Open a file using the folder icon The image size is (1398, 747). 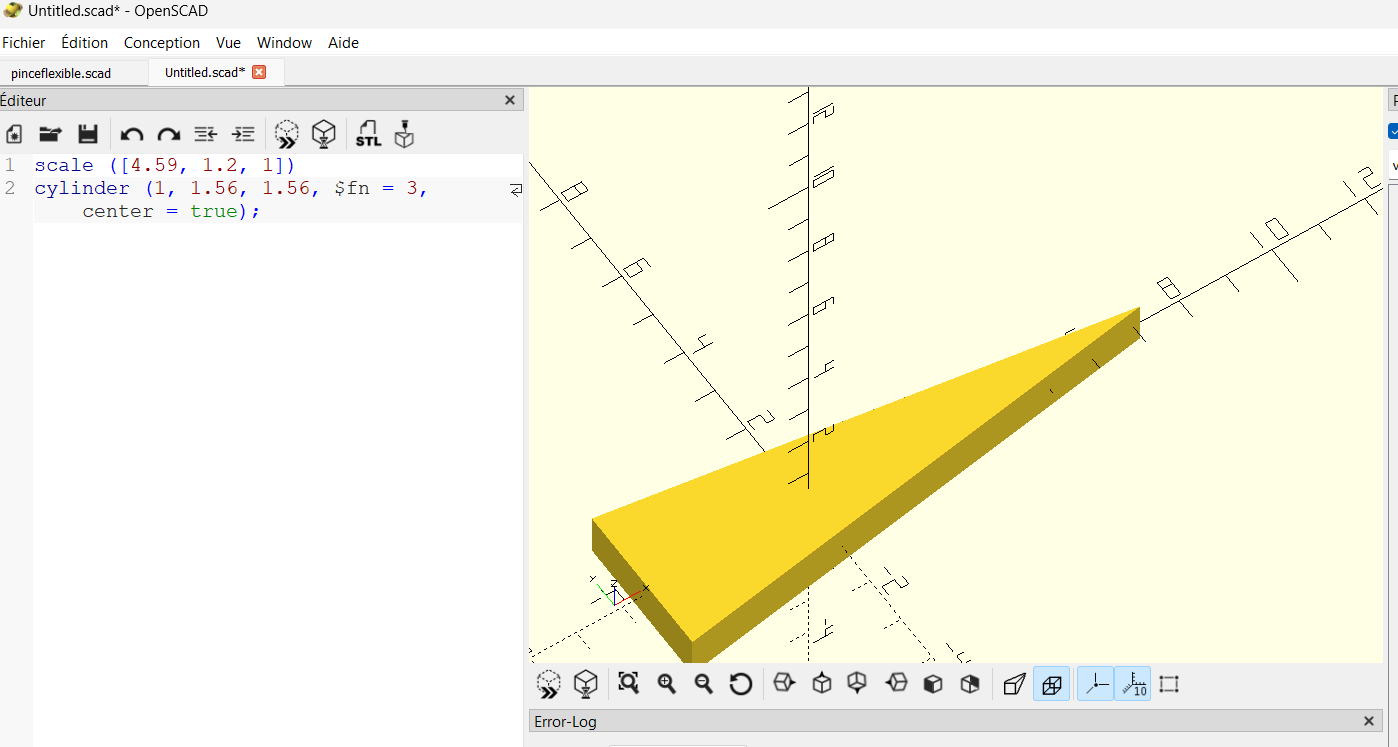click(x=50, y=134)
